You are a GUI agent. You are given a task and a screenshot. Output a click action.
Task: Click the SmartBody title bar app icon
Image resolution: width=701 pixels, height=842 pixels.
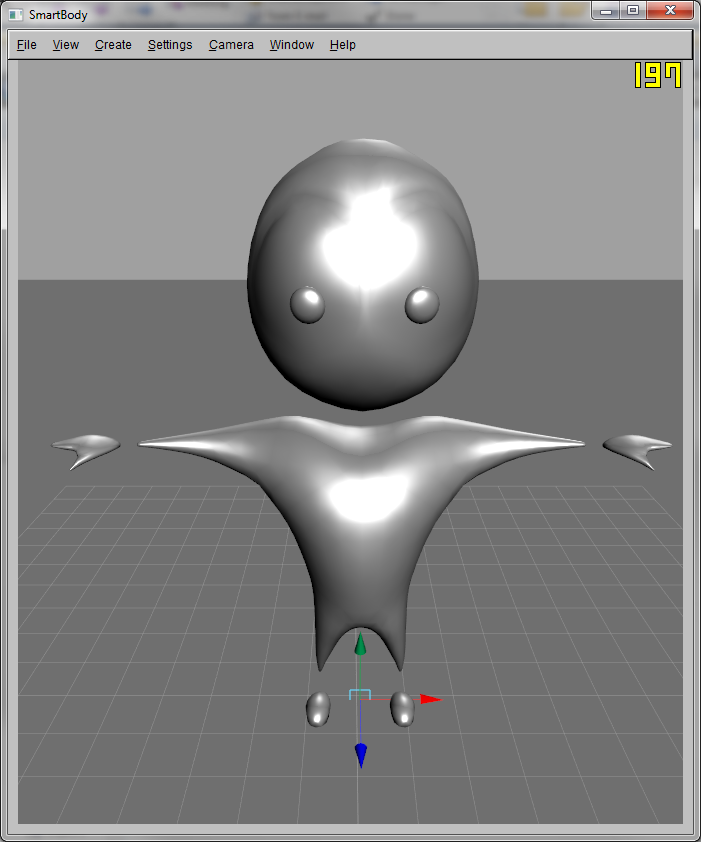[x=16, y=15]
